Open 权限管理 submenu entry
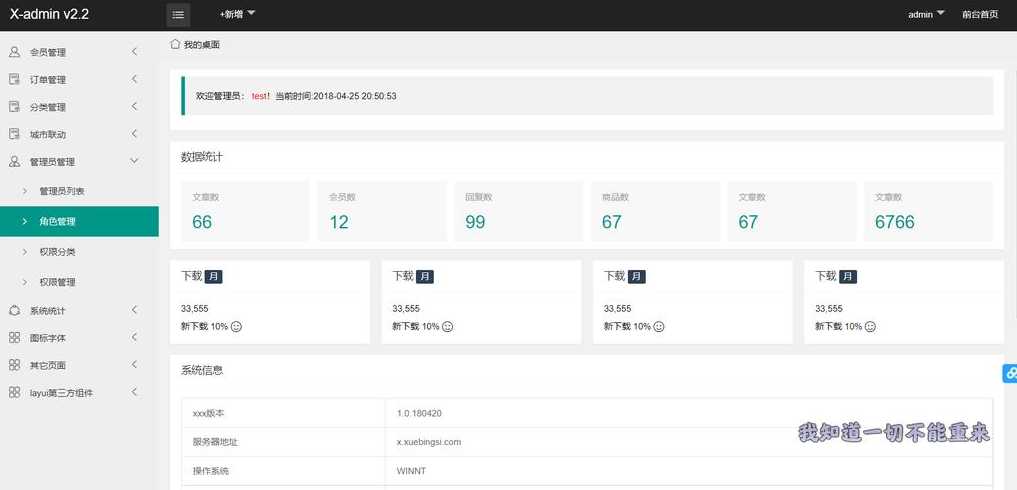Screen dimensions: 1017x490 [79, 282]
